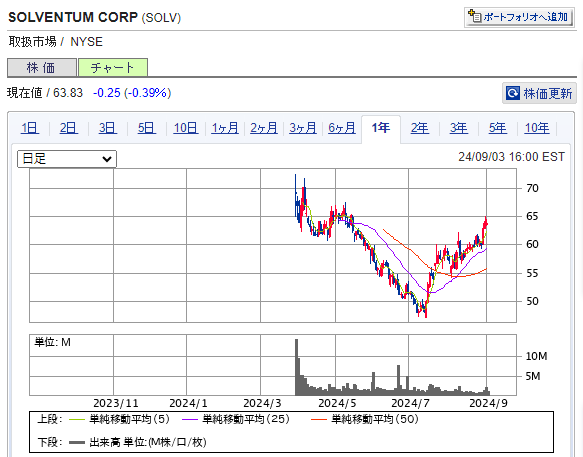Show the 10年 chart range
This screenshot has height=457, width=583.
click(537, 128)
